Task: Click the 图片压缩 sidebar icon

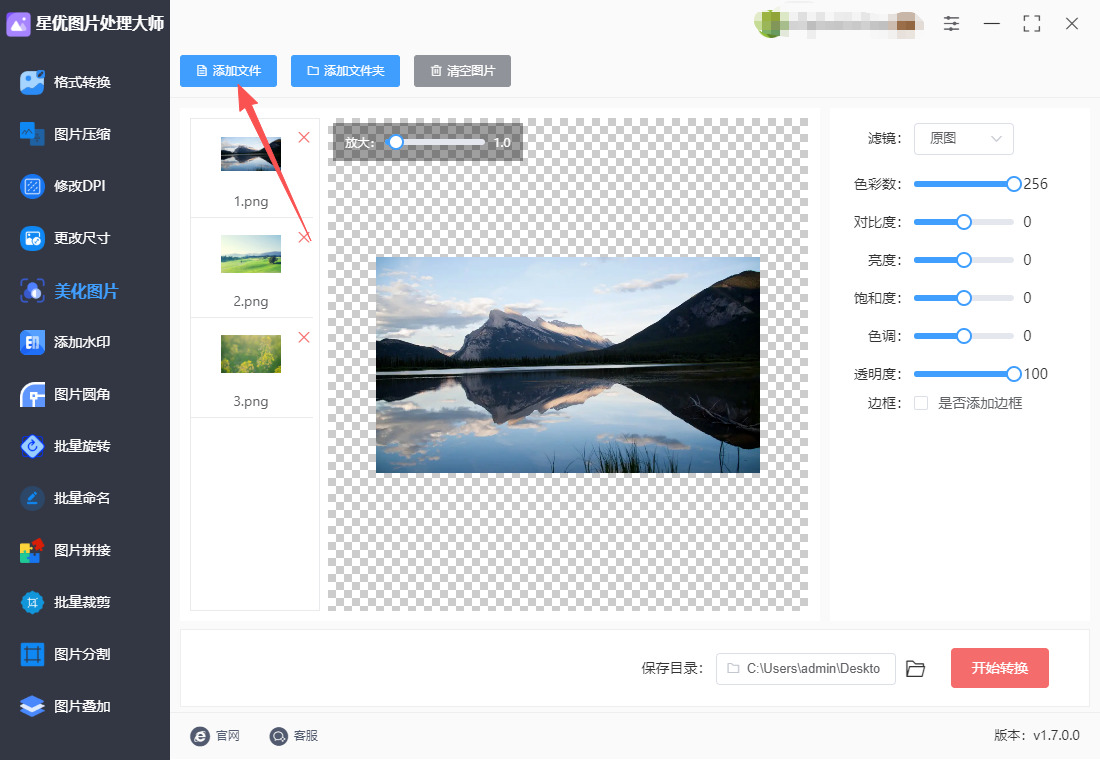Action: [32, 134]
